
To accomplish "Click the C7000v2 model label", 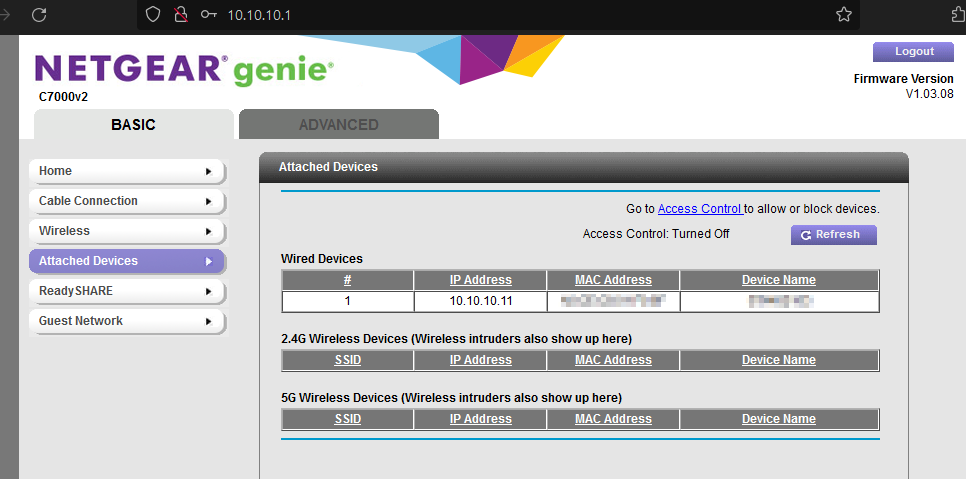I will coord(63,97).
